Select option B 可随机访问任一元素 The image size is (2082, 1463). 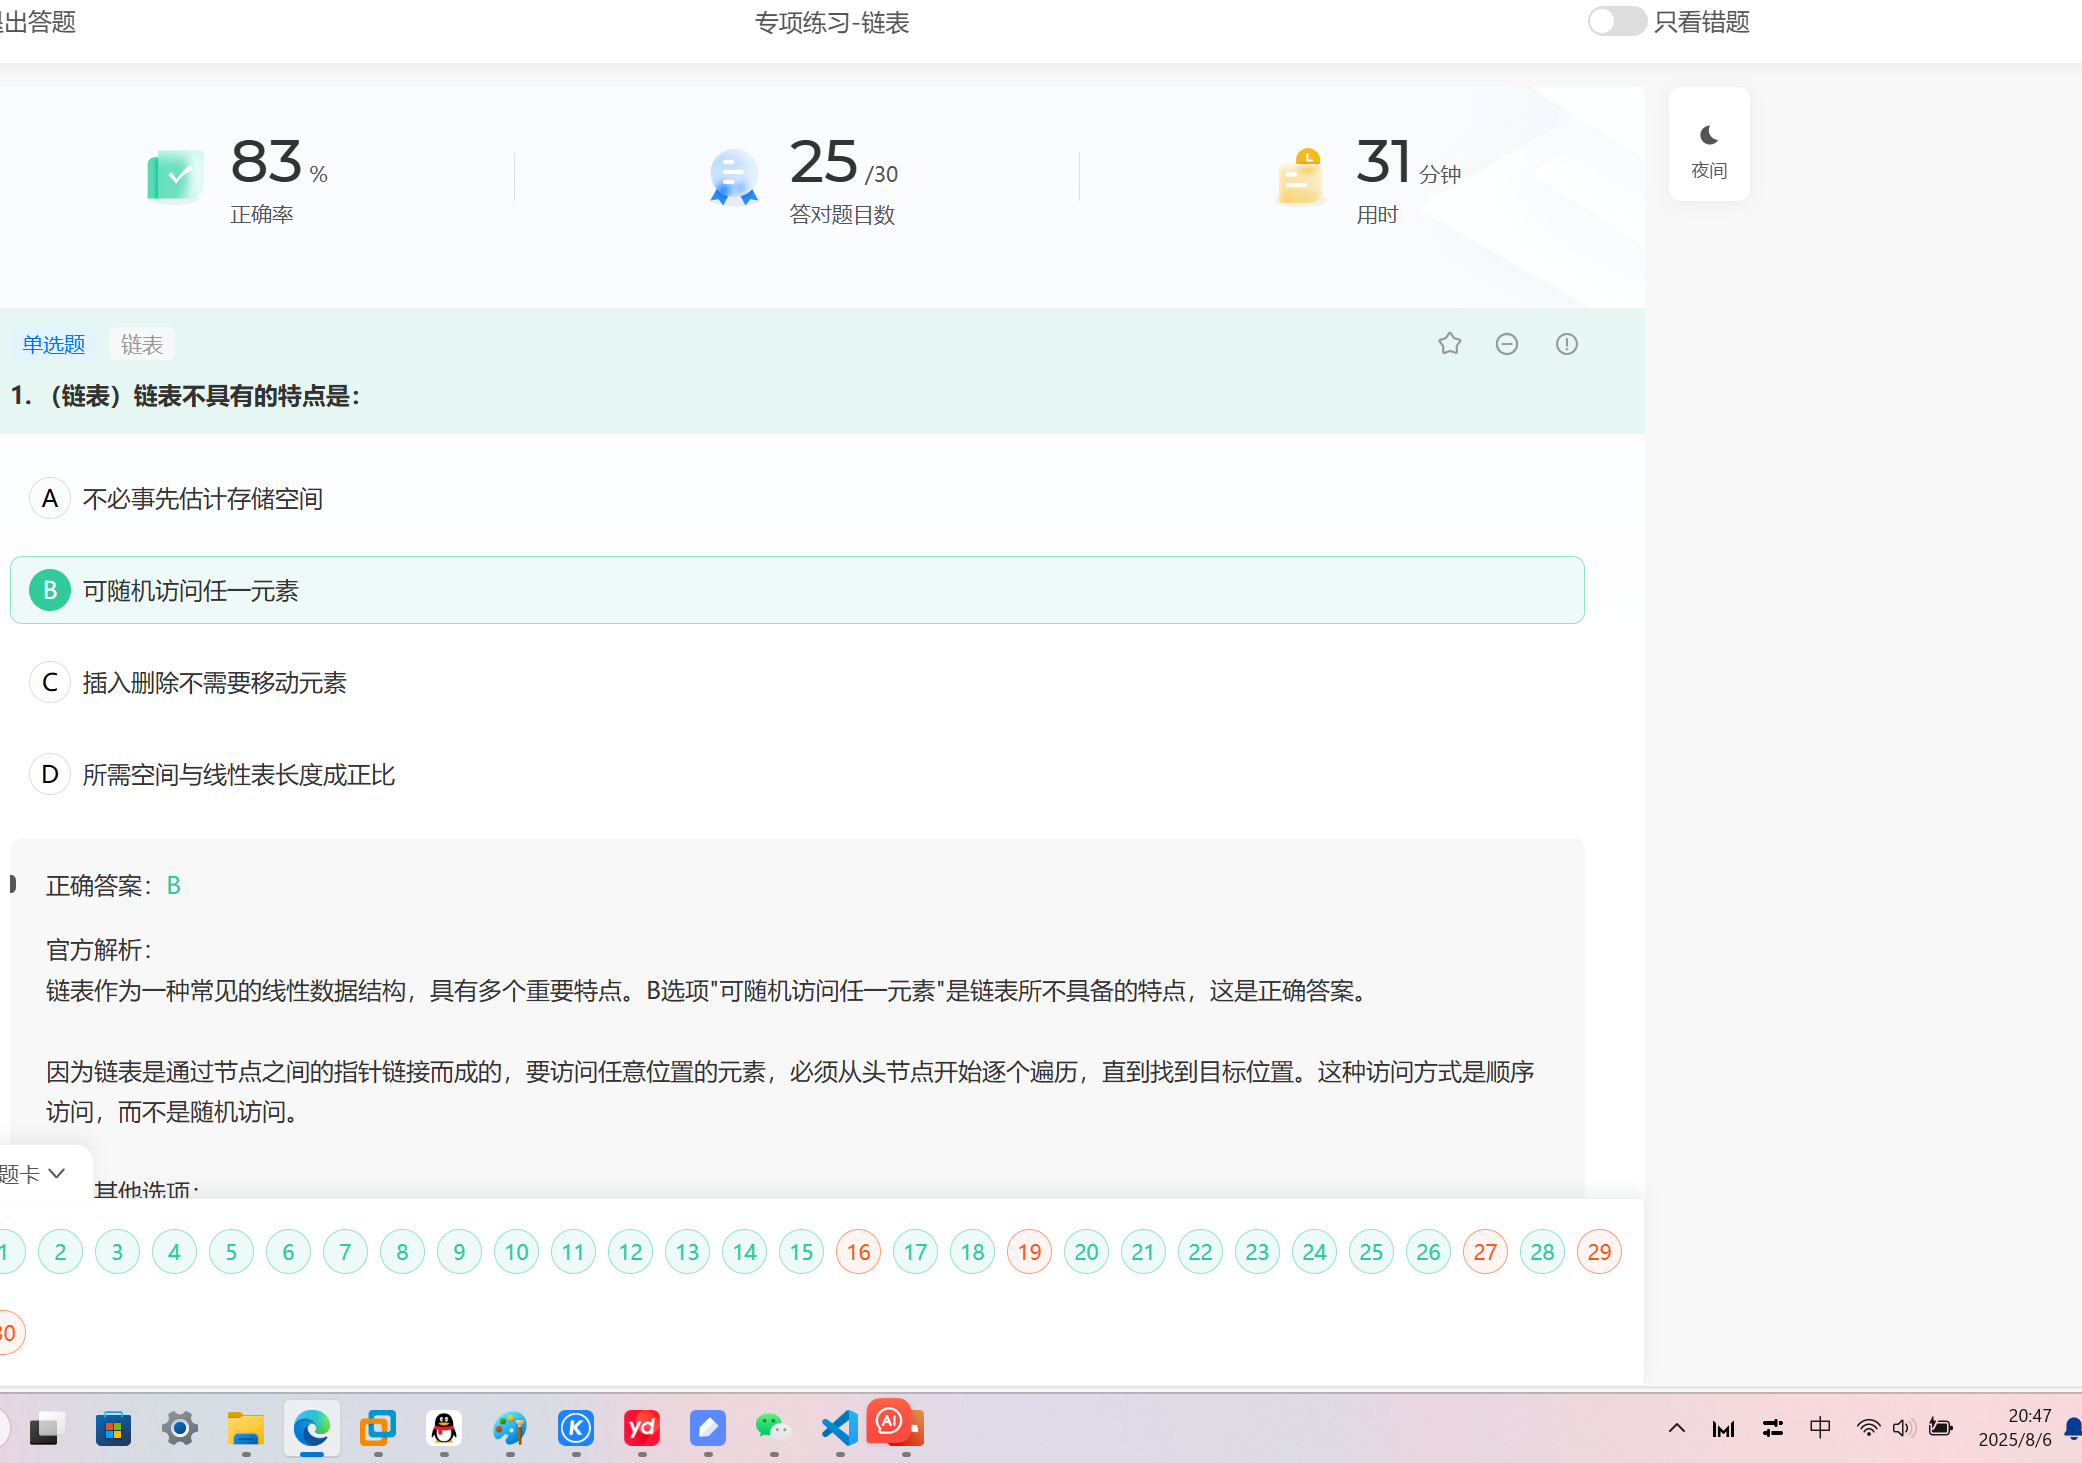797,590
